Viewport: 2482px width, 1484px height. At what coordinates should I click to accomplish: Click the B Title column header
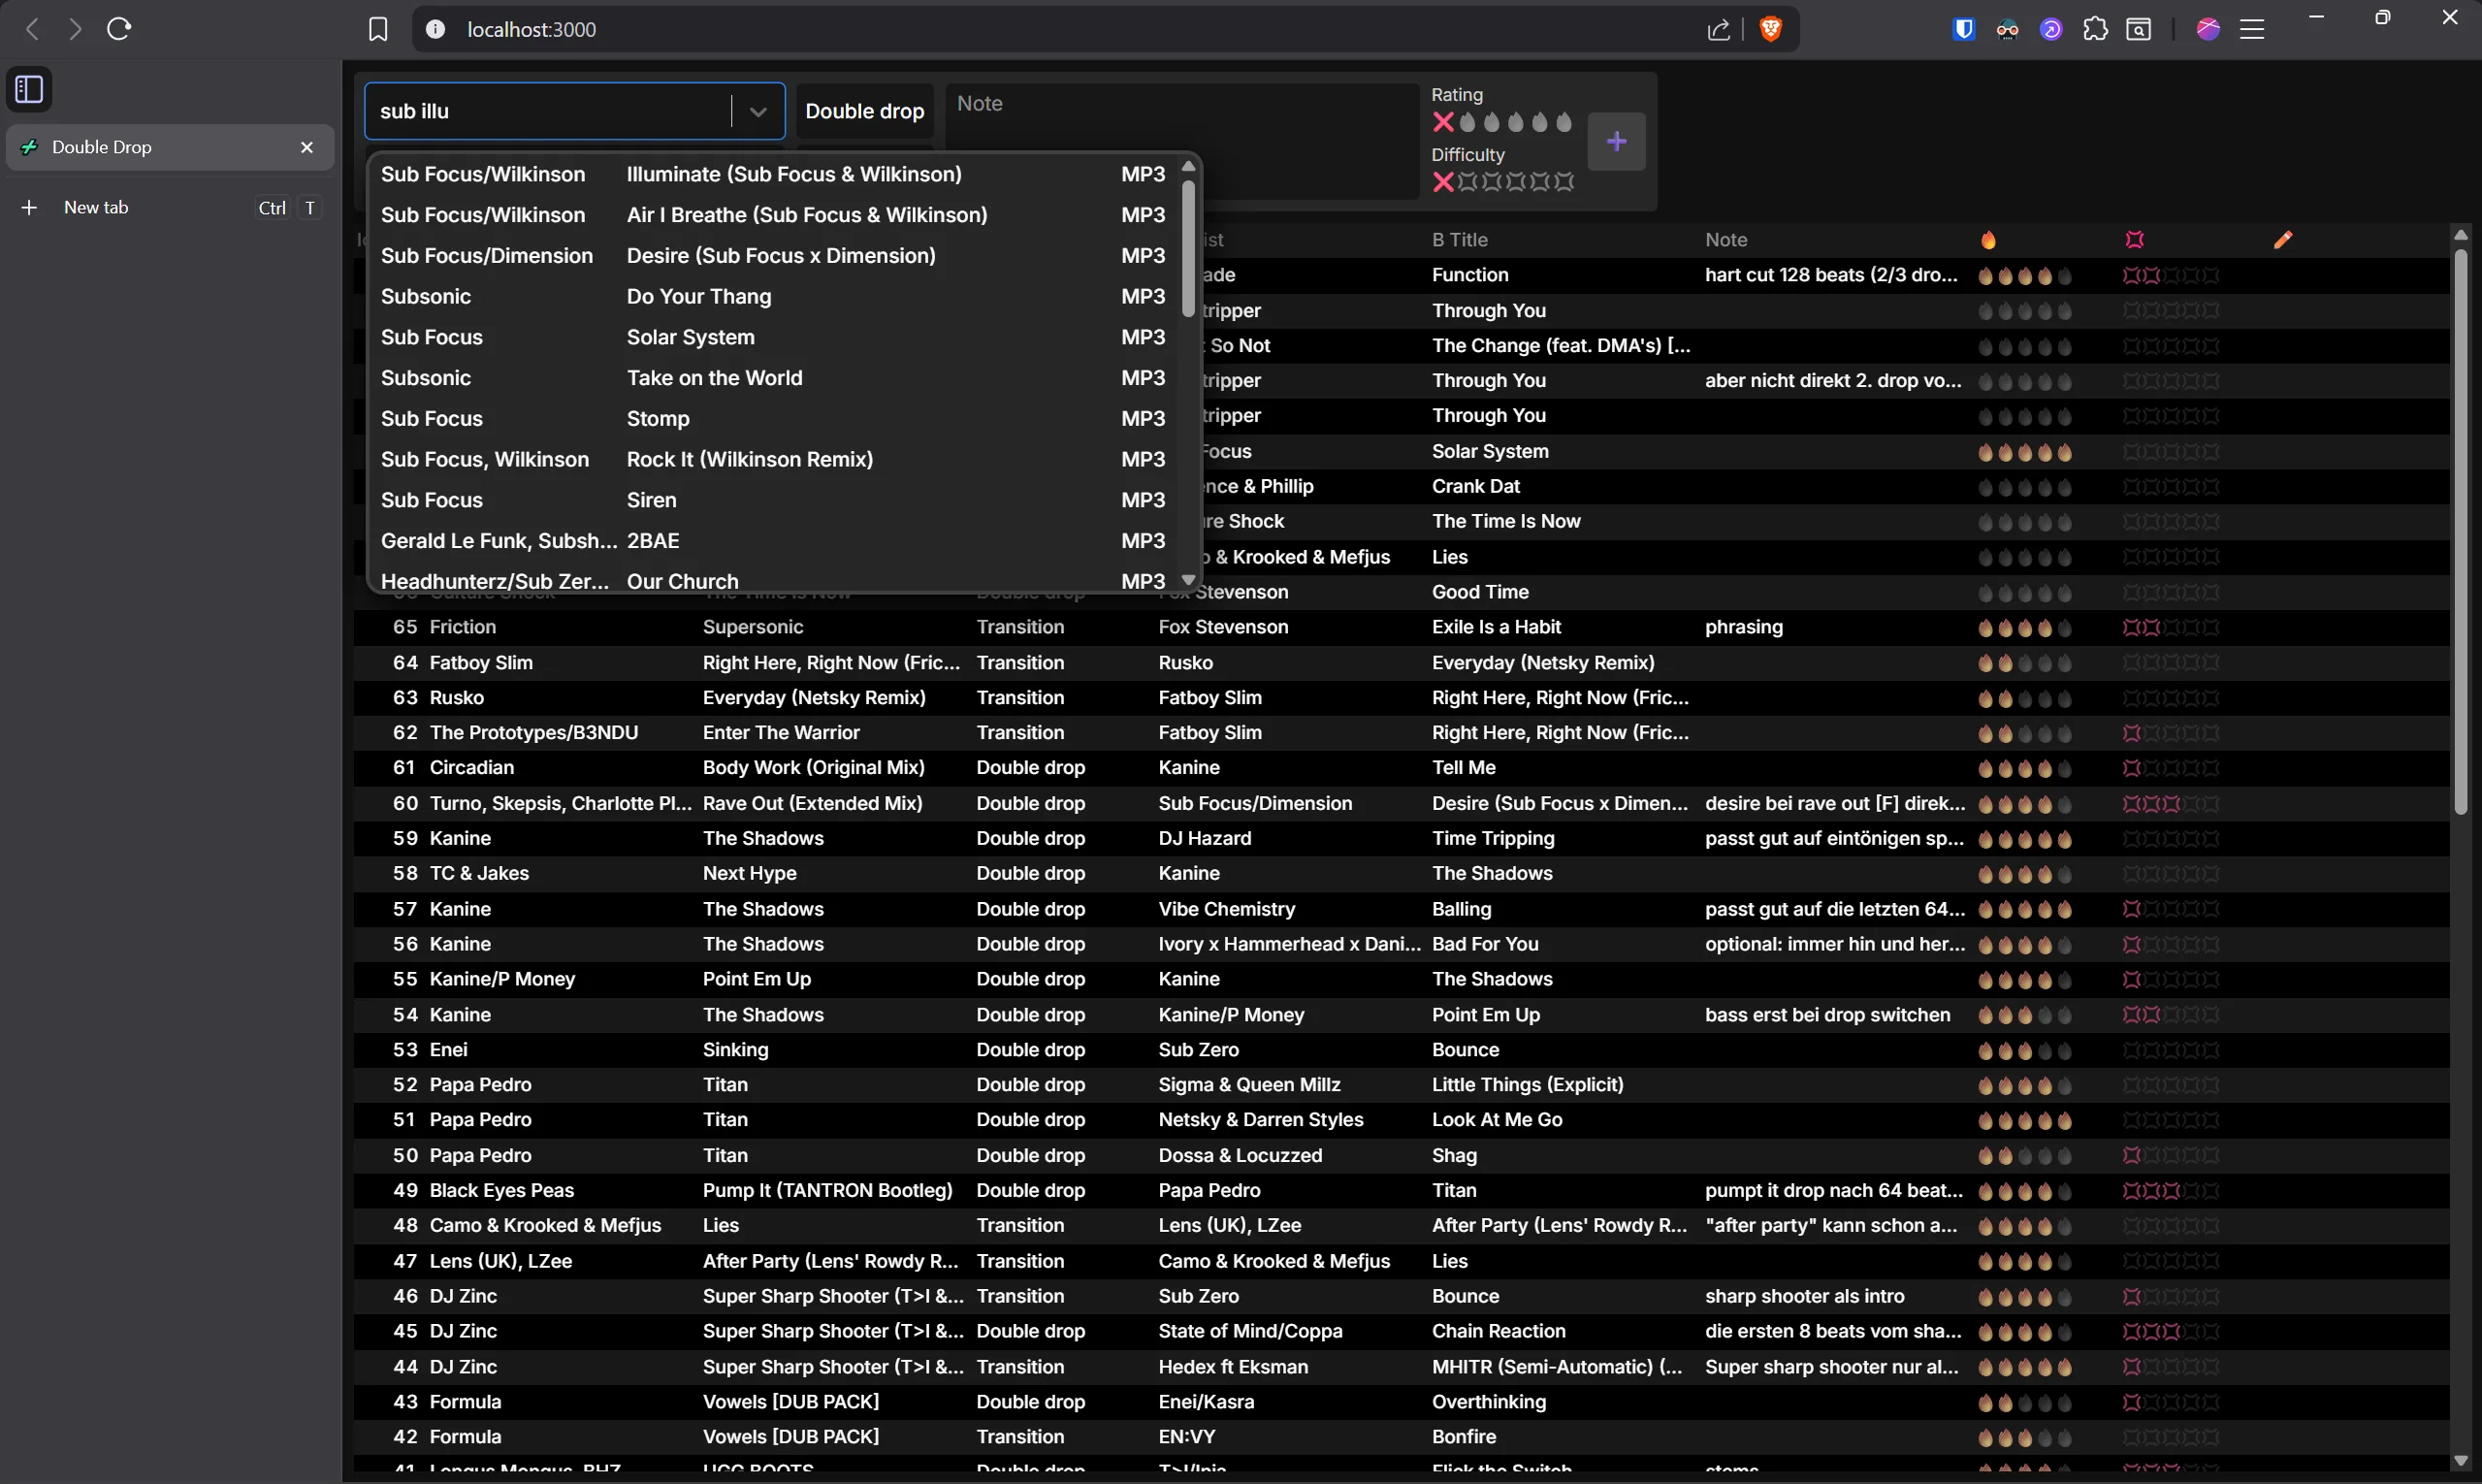[x=1459, y=240]
